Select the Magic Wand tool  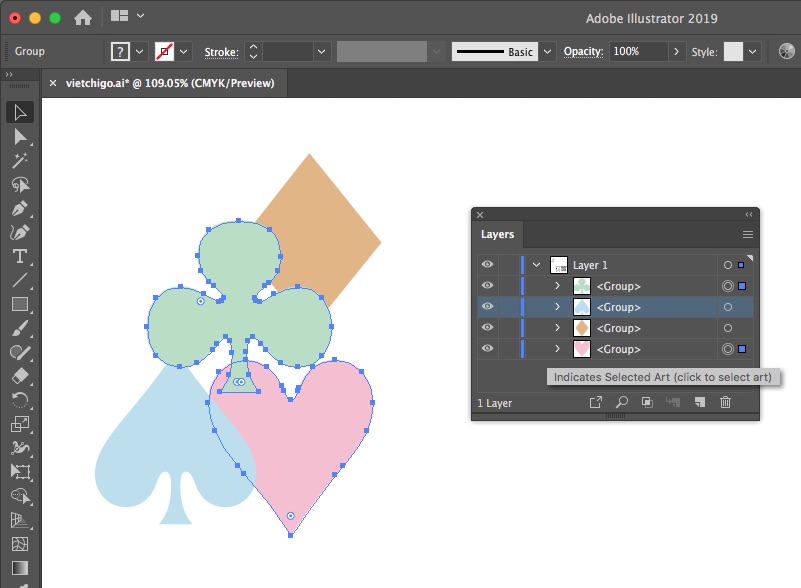tap(20, 160)
